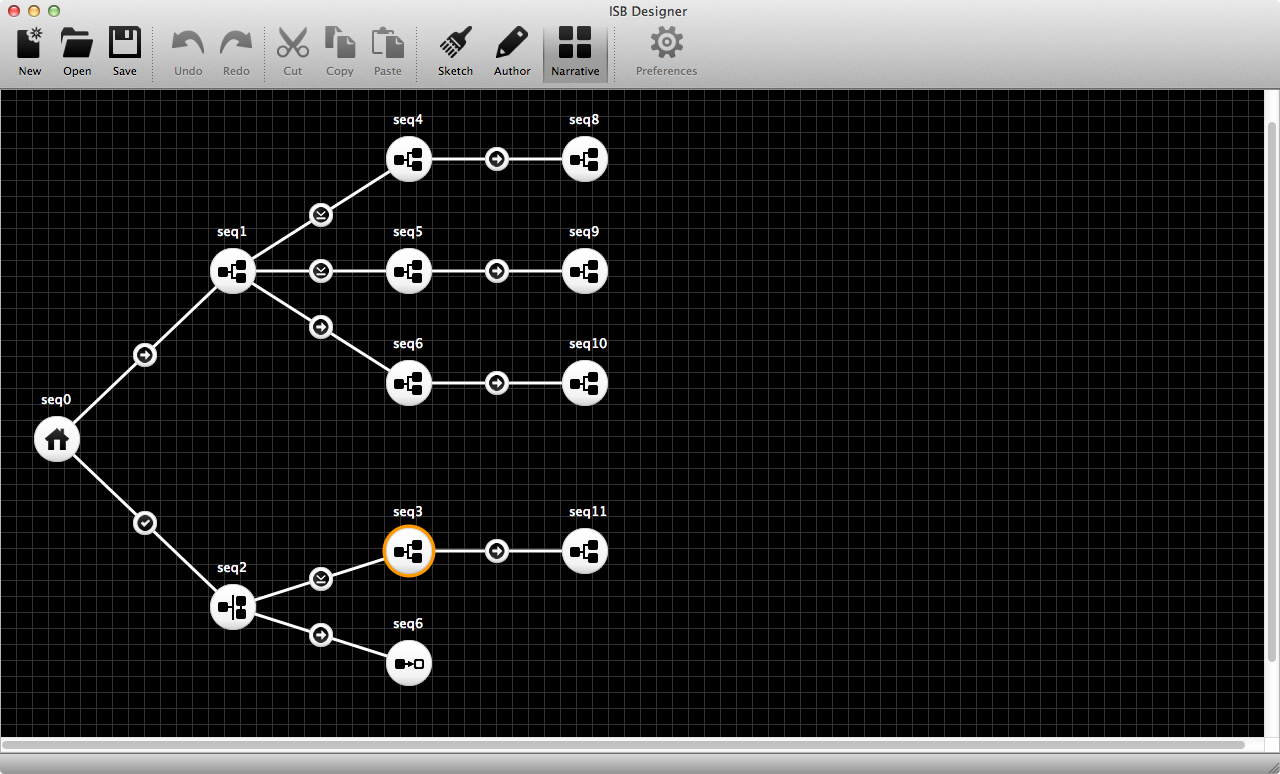Select the seq1 branch node
1280x774 pixels.
[233, 271]
